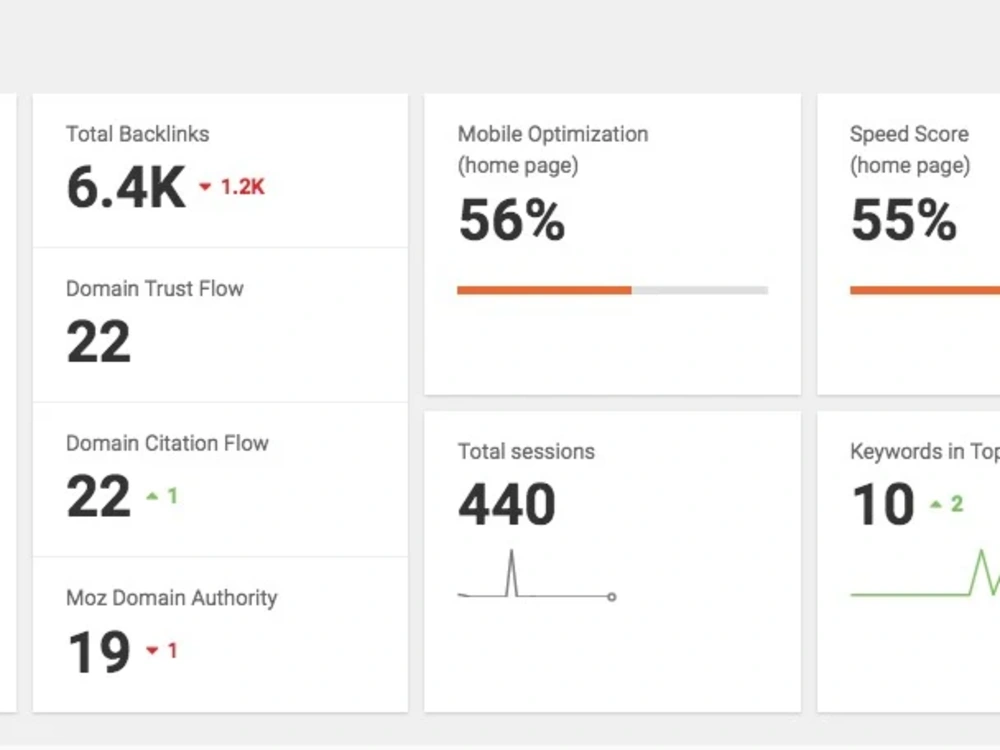1000x750 pixels.
Task: Click the red down arrow beside 1.2K
Action: click(x=205, y=187)
